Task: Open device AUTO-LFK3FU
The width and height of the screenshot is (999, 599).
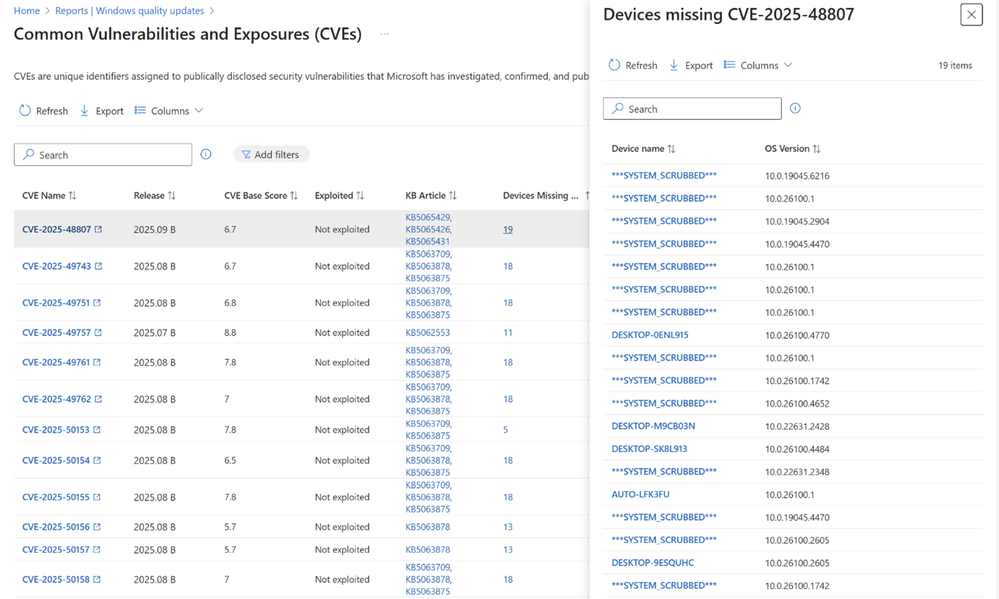Action: coord(640,494)
